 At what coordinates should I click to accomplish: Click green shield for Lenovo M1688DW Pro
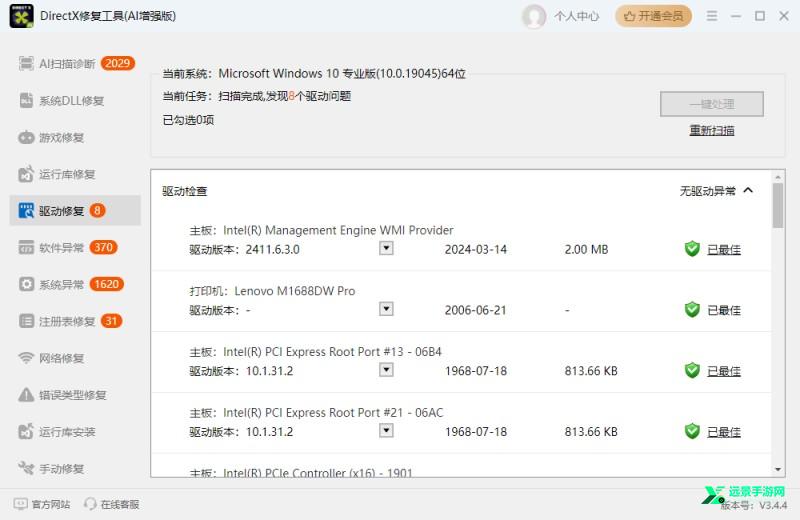click(x=692, y=310)
